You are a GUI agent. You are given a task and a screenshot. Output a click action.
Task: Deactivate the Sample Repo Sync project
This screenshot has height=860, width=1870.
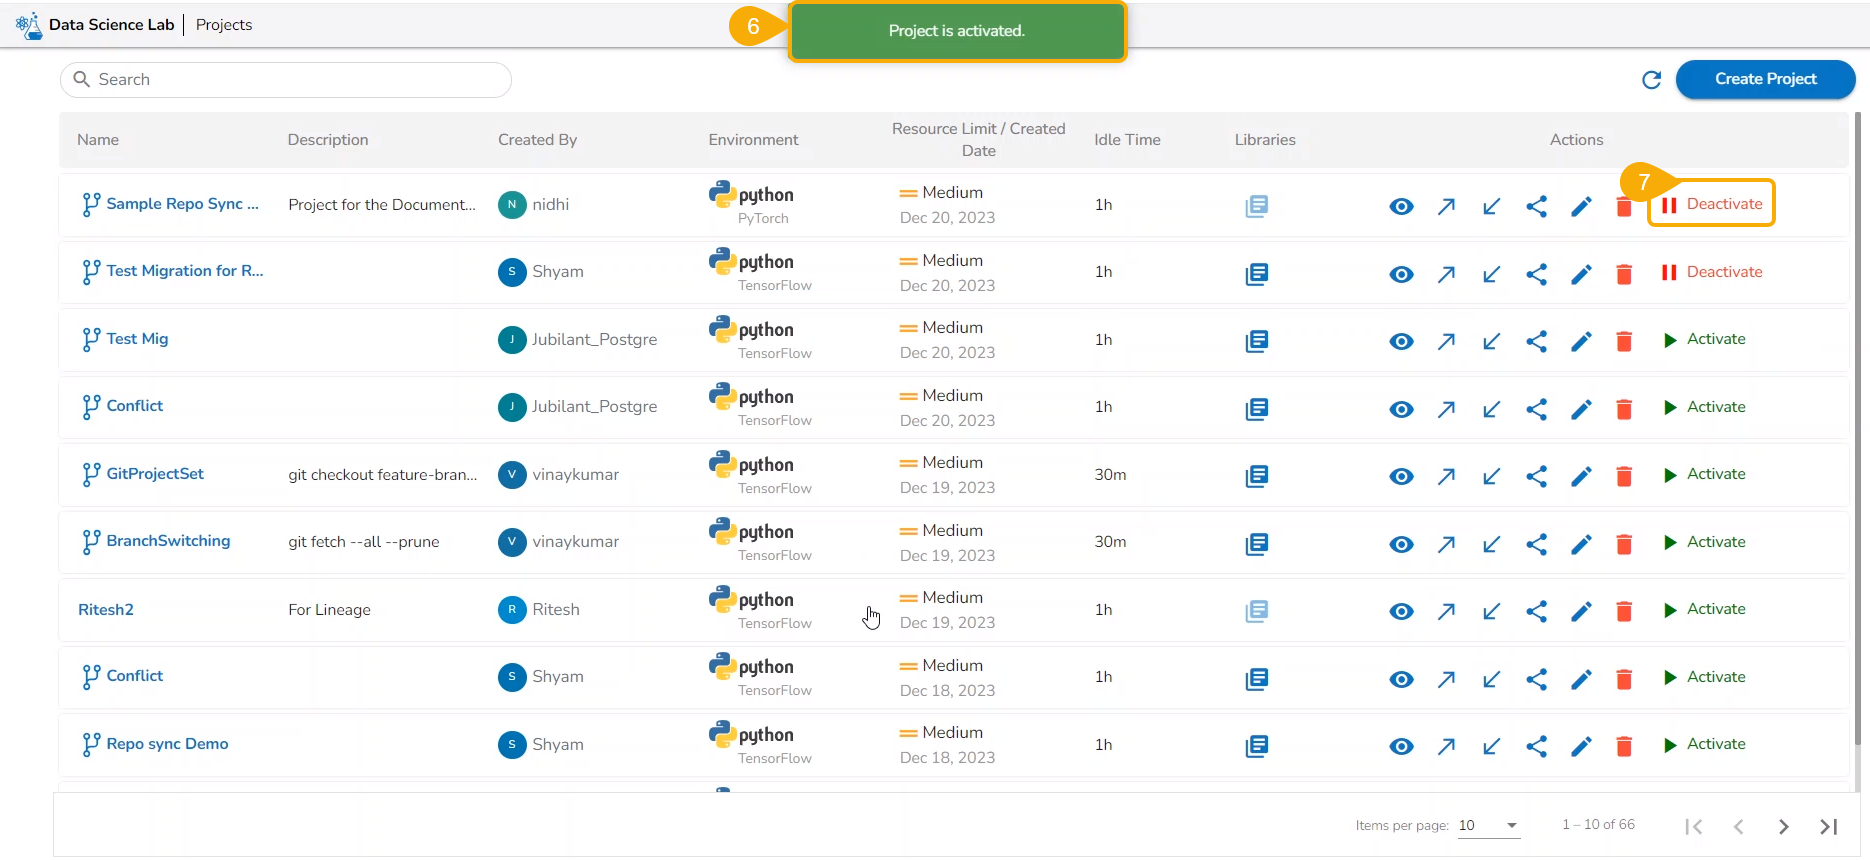pyautogui.click(x=1712, y=204)
